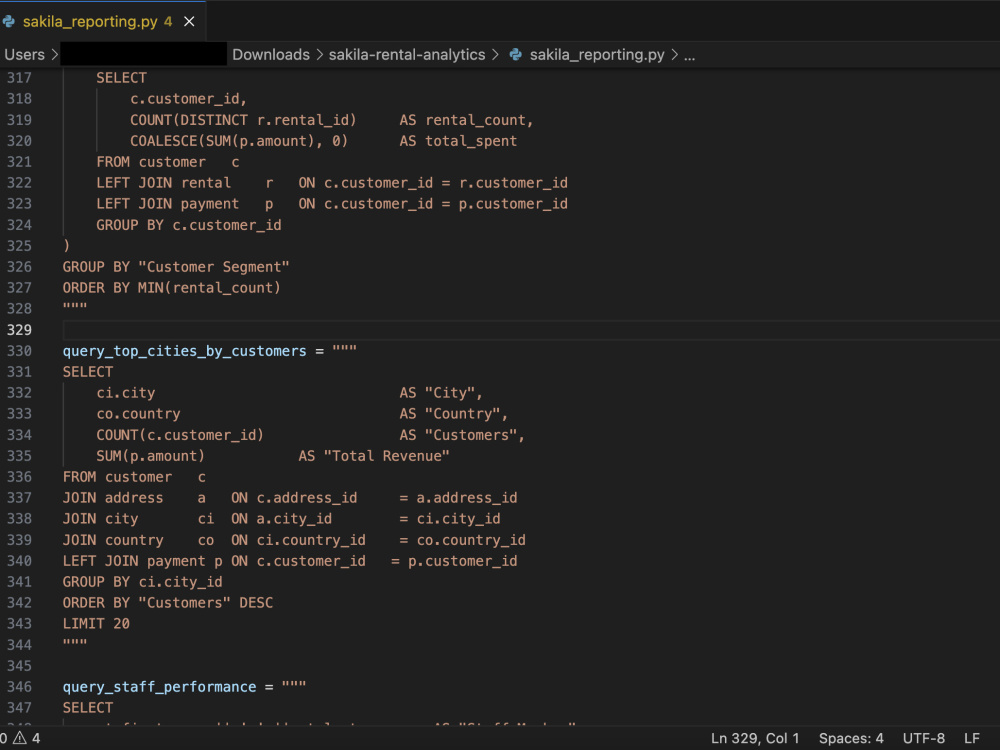This screenshot has height=750, width=1000.
Task: Click variable query_staff_performance
Action: coord(159,687)
